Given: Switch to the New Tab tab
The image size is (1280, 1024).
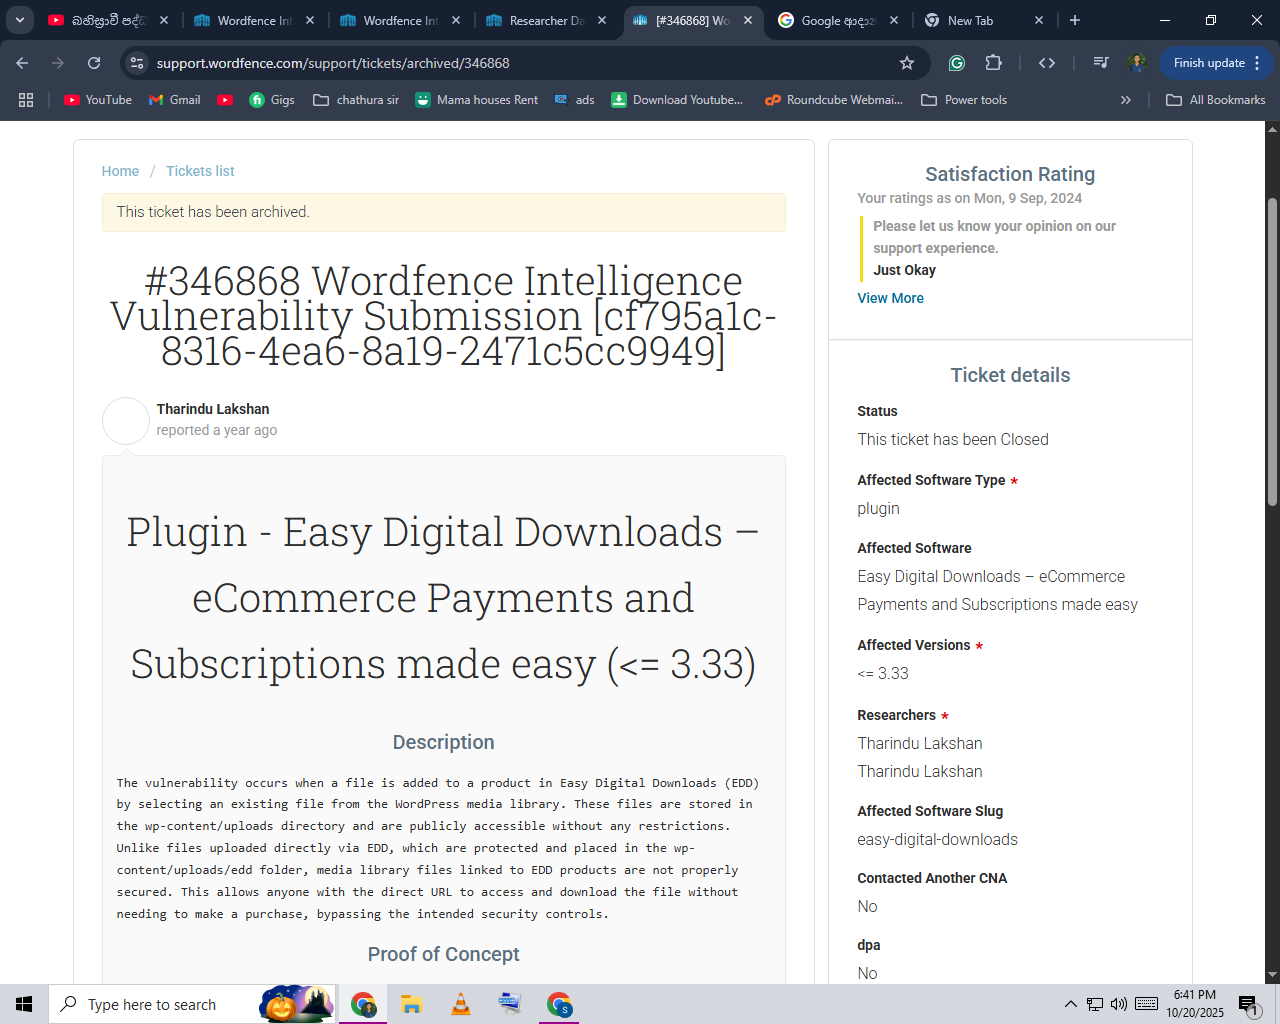Looking at the screenshot, I should (x=984, y=20).
